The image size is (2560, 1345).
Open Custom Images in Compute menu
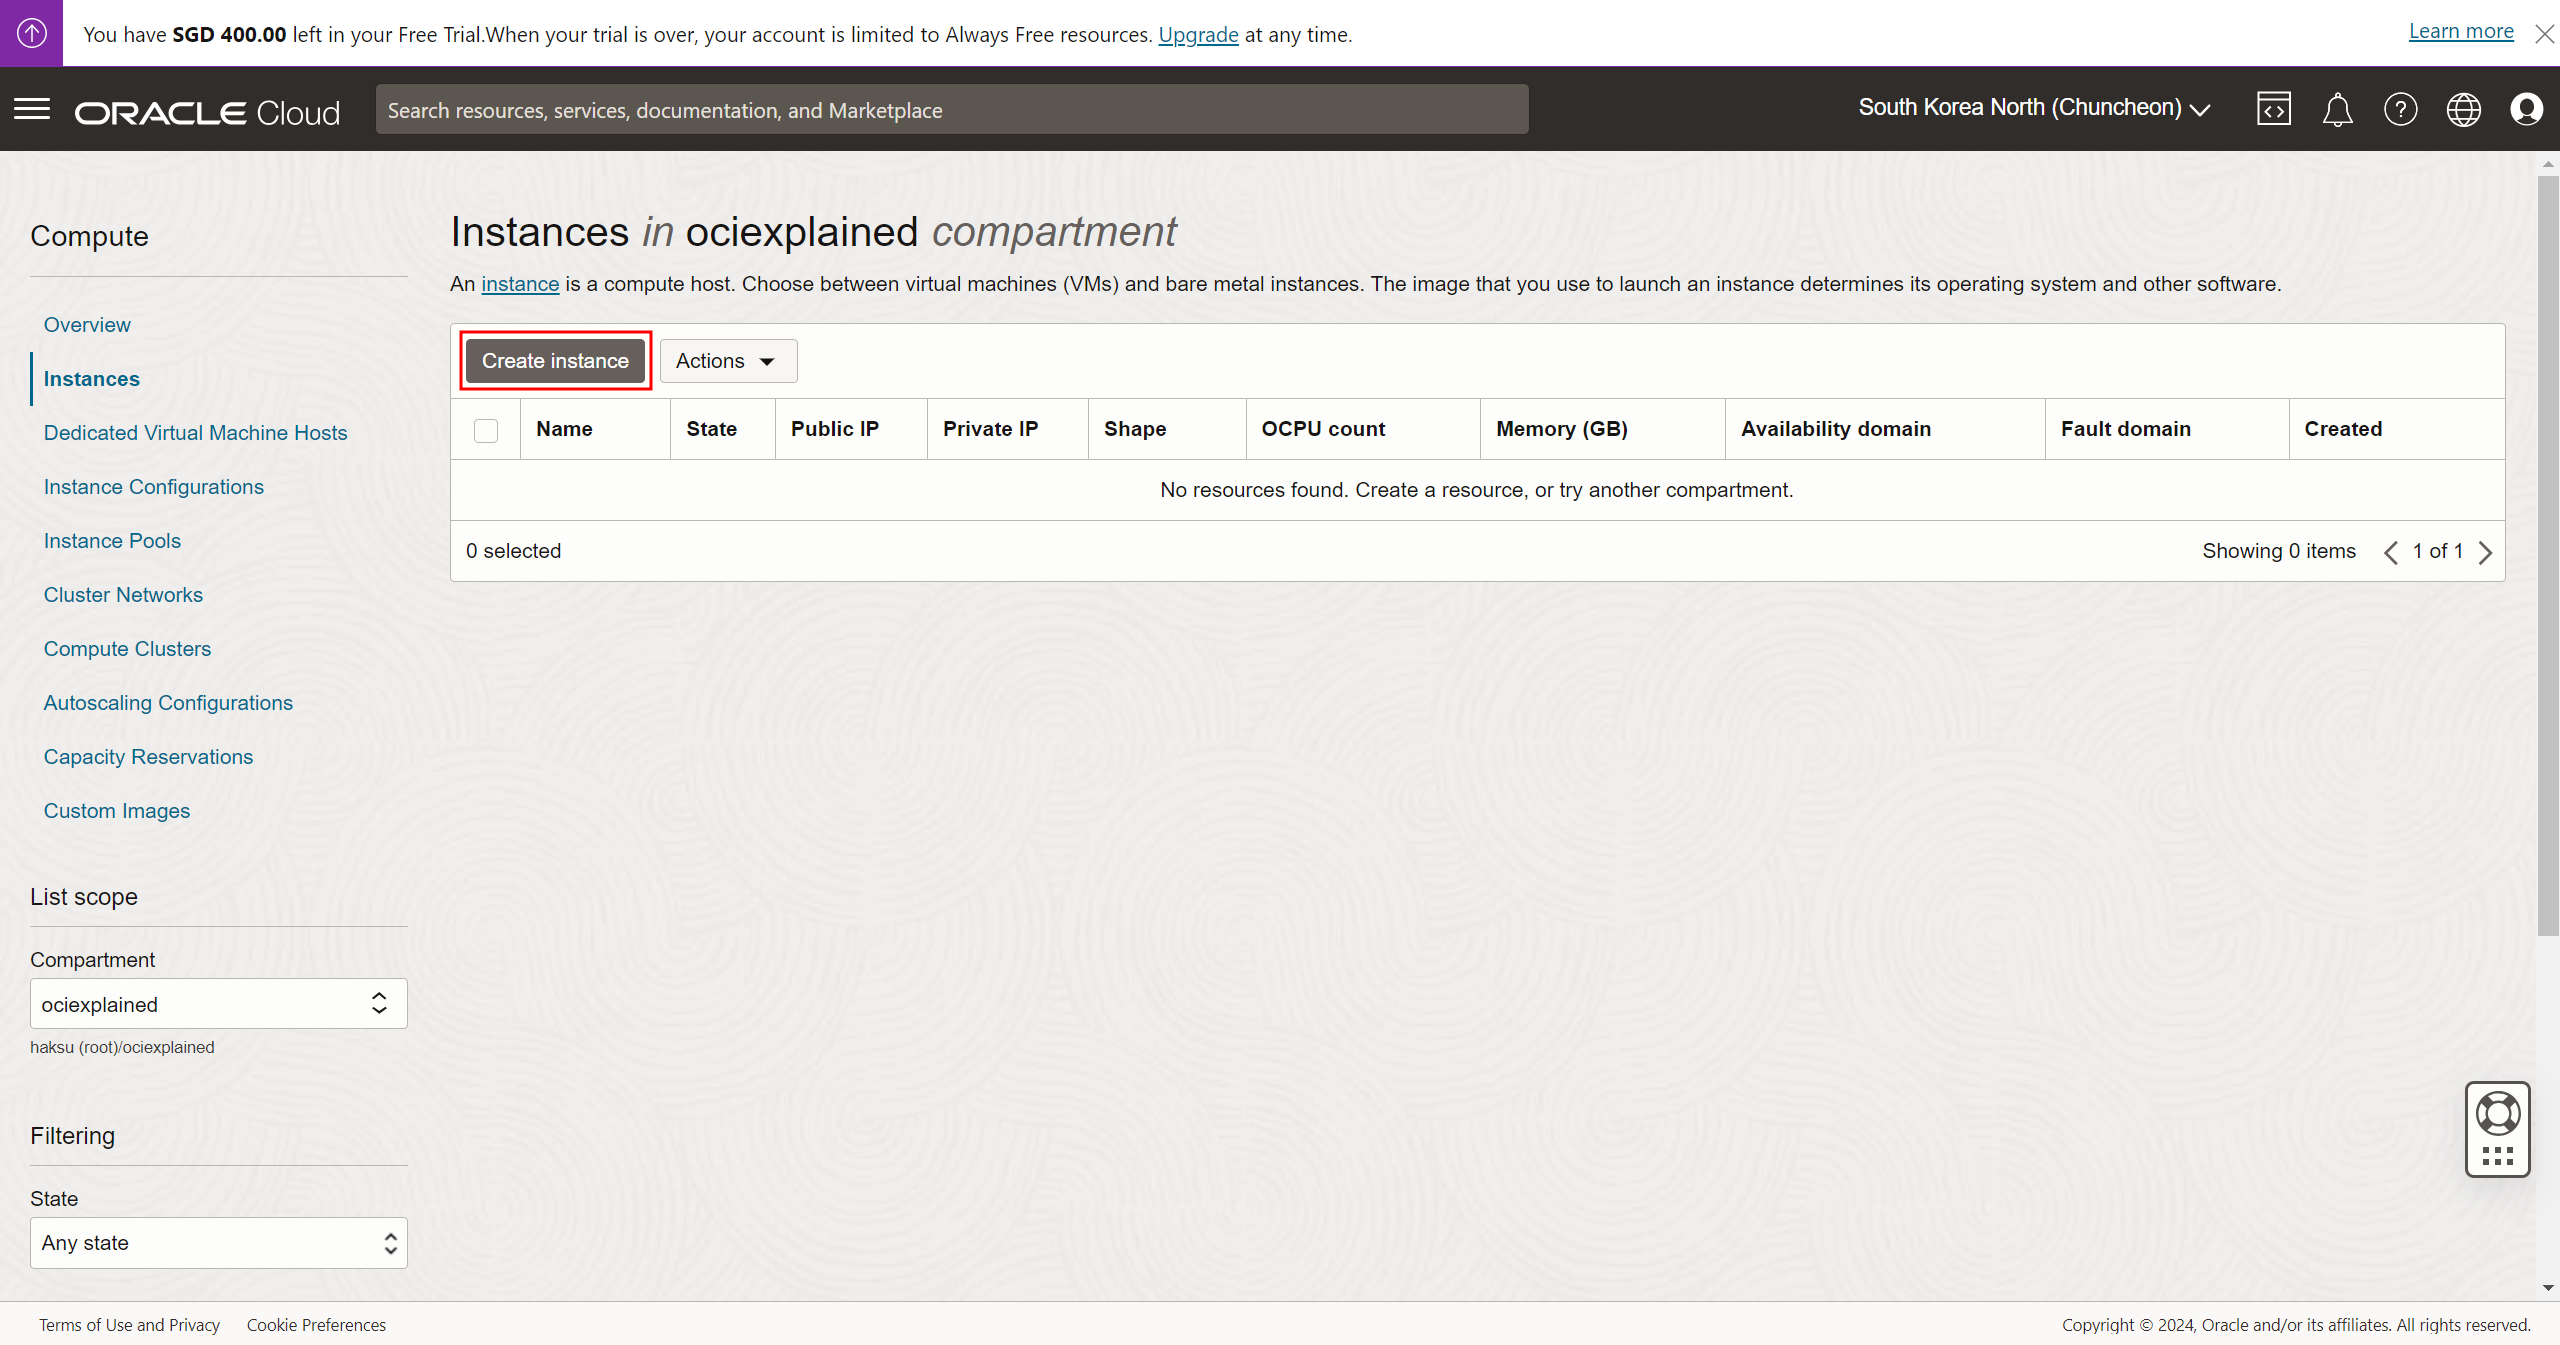(116, 811)
